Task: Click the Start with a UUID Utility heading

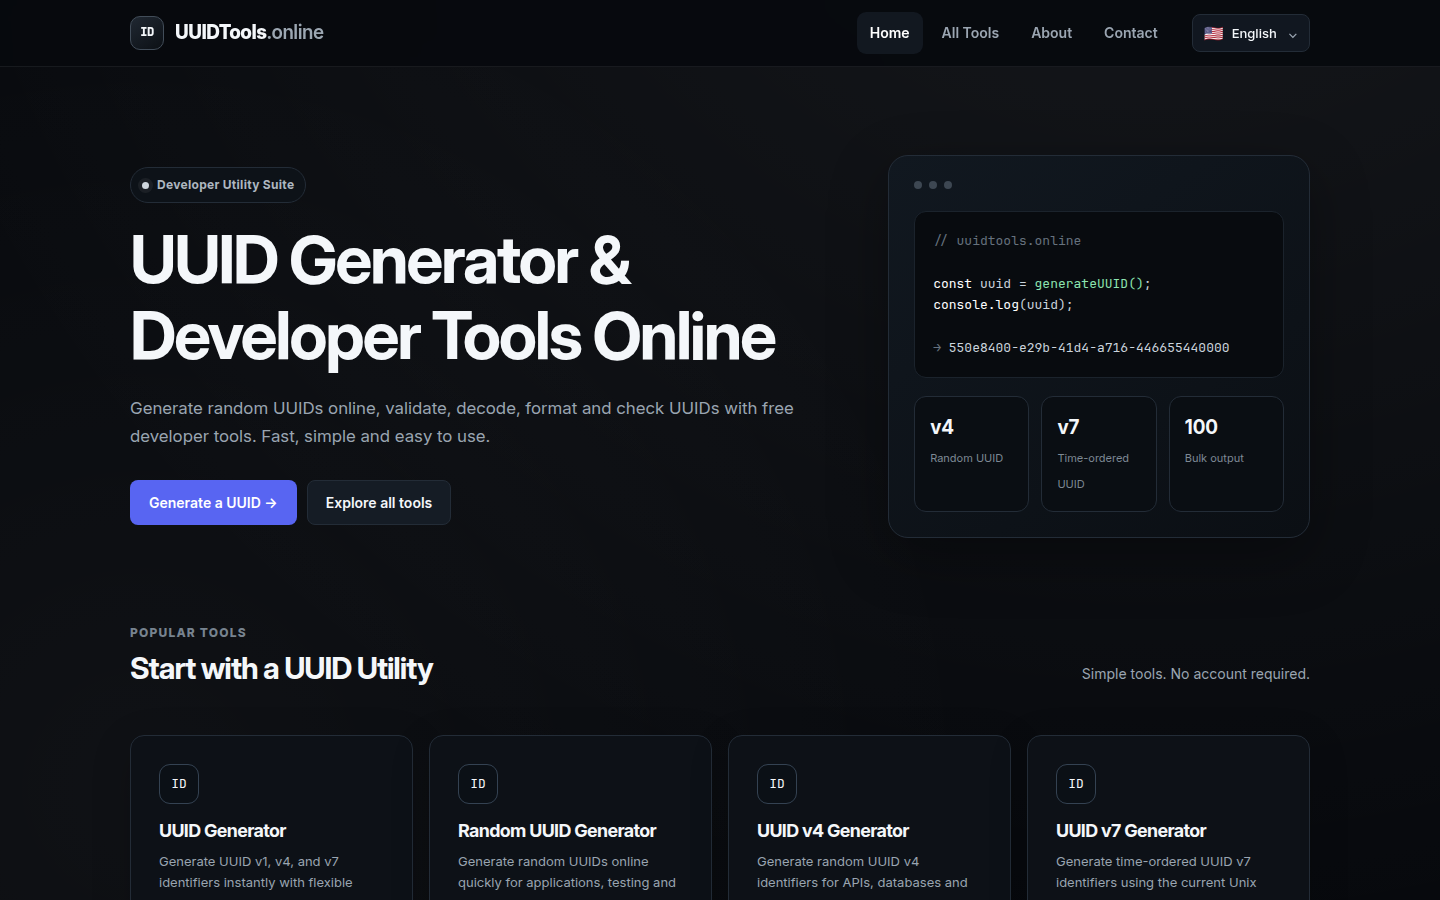Action: pyautogui.click(x=281, y=669)
